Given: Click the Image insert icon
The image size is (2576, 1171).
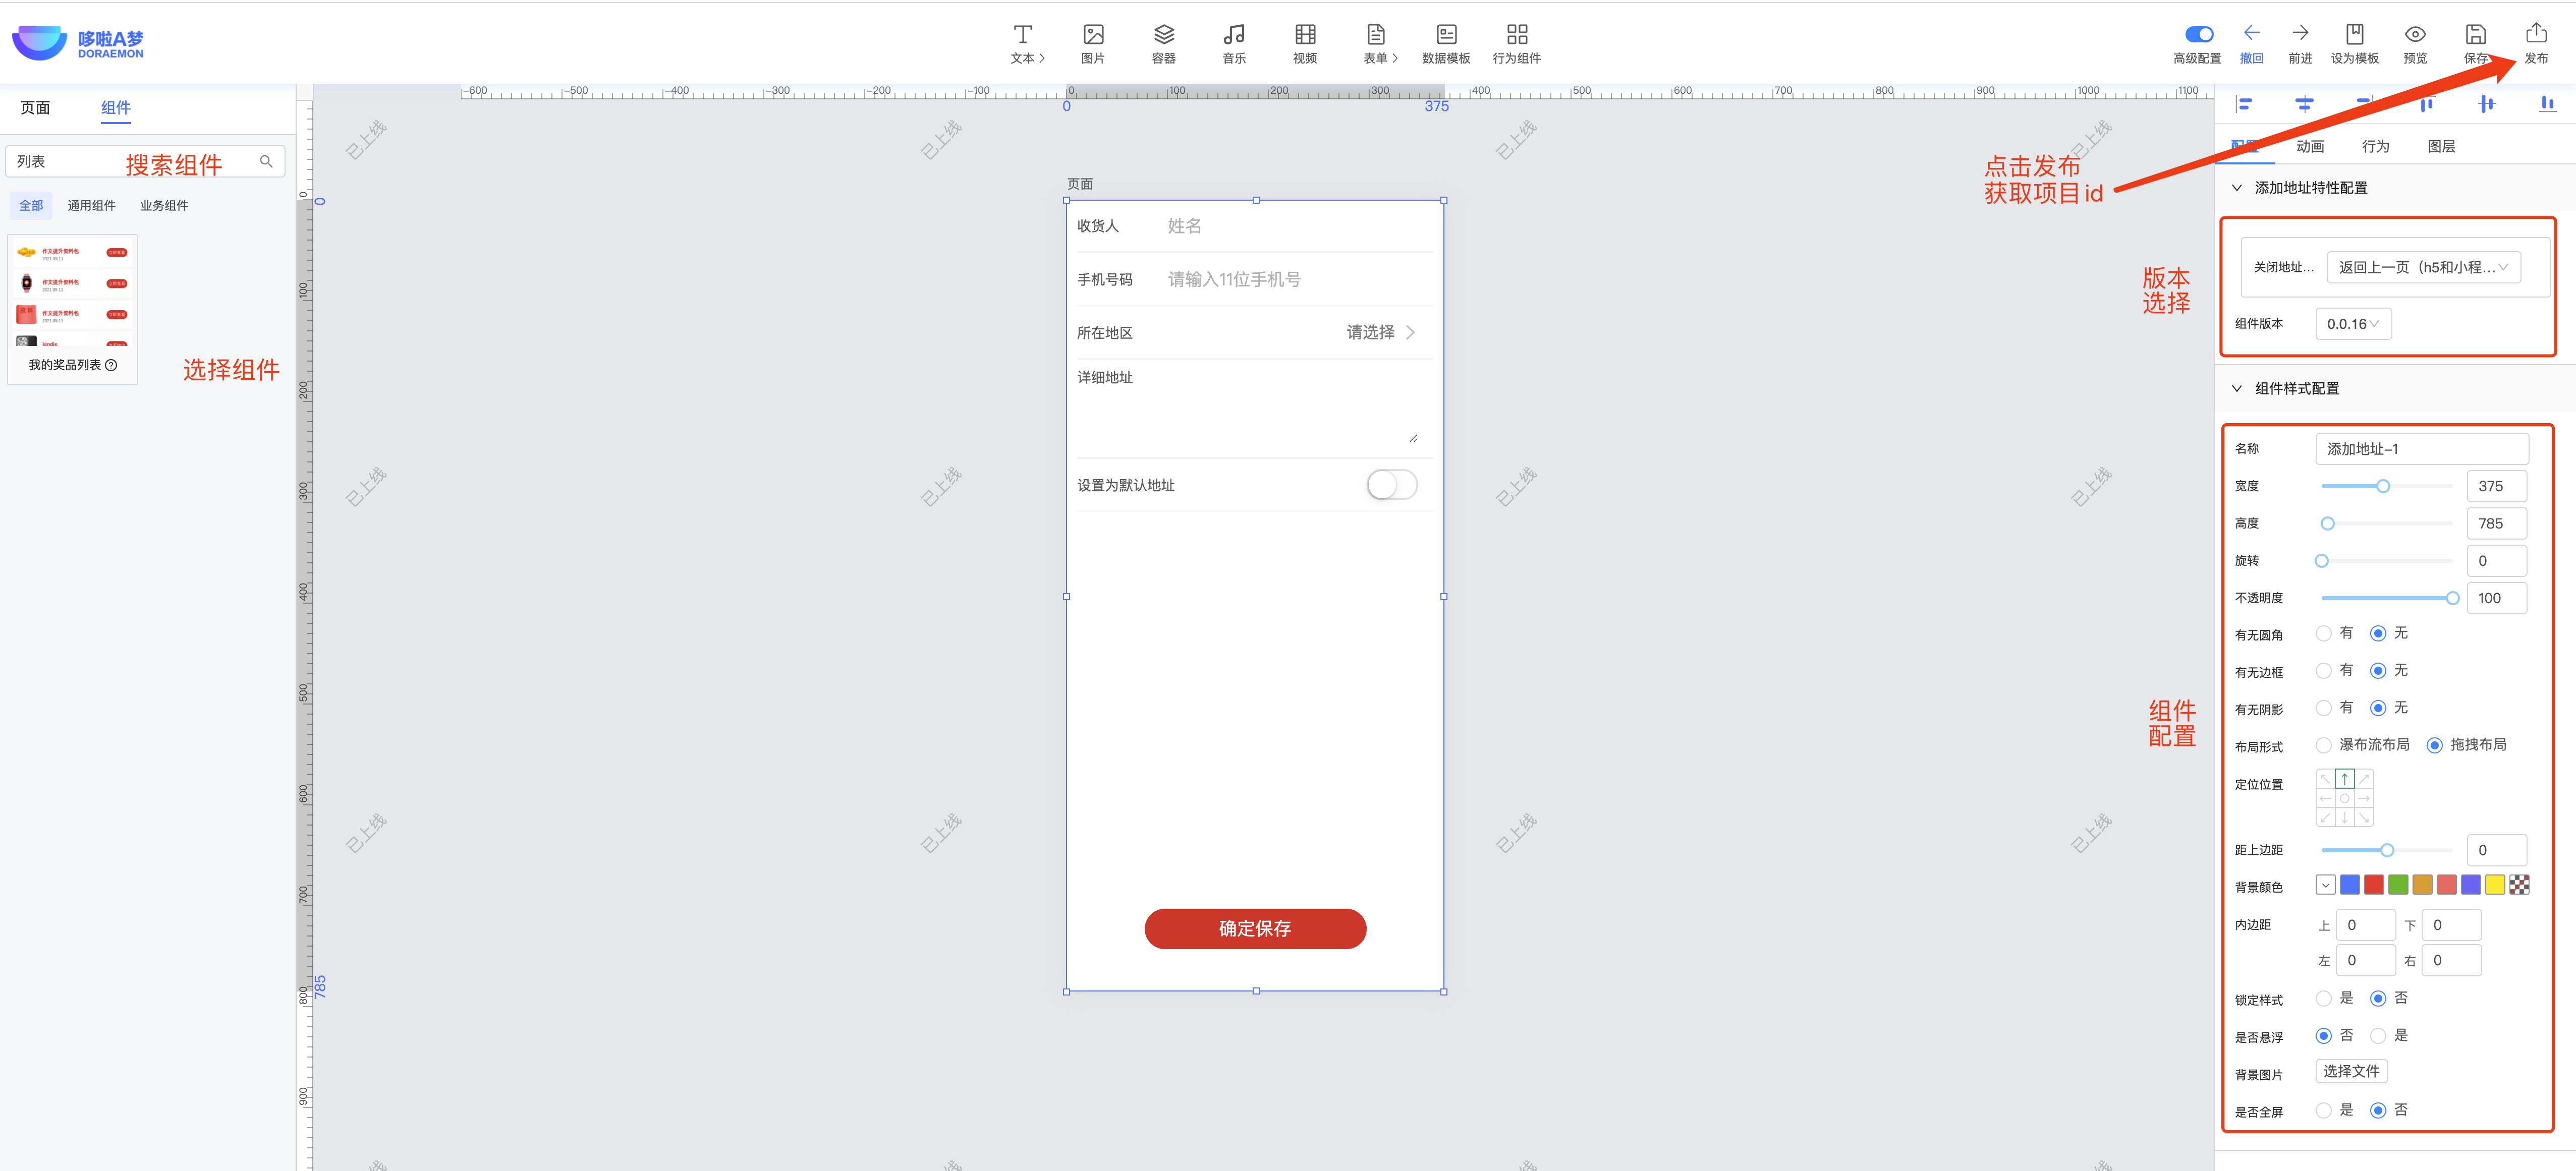Looking at the screenshot, I should (x=1093, y=35).
